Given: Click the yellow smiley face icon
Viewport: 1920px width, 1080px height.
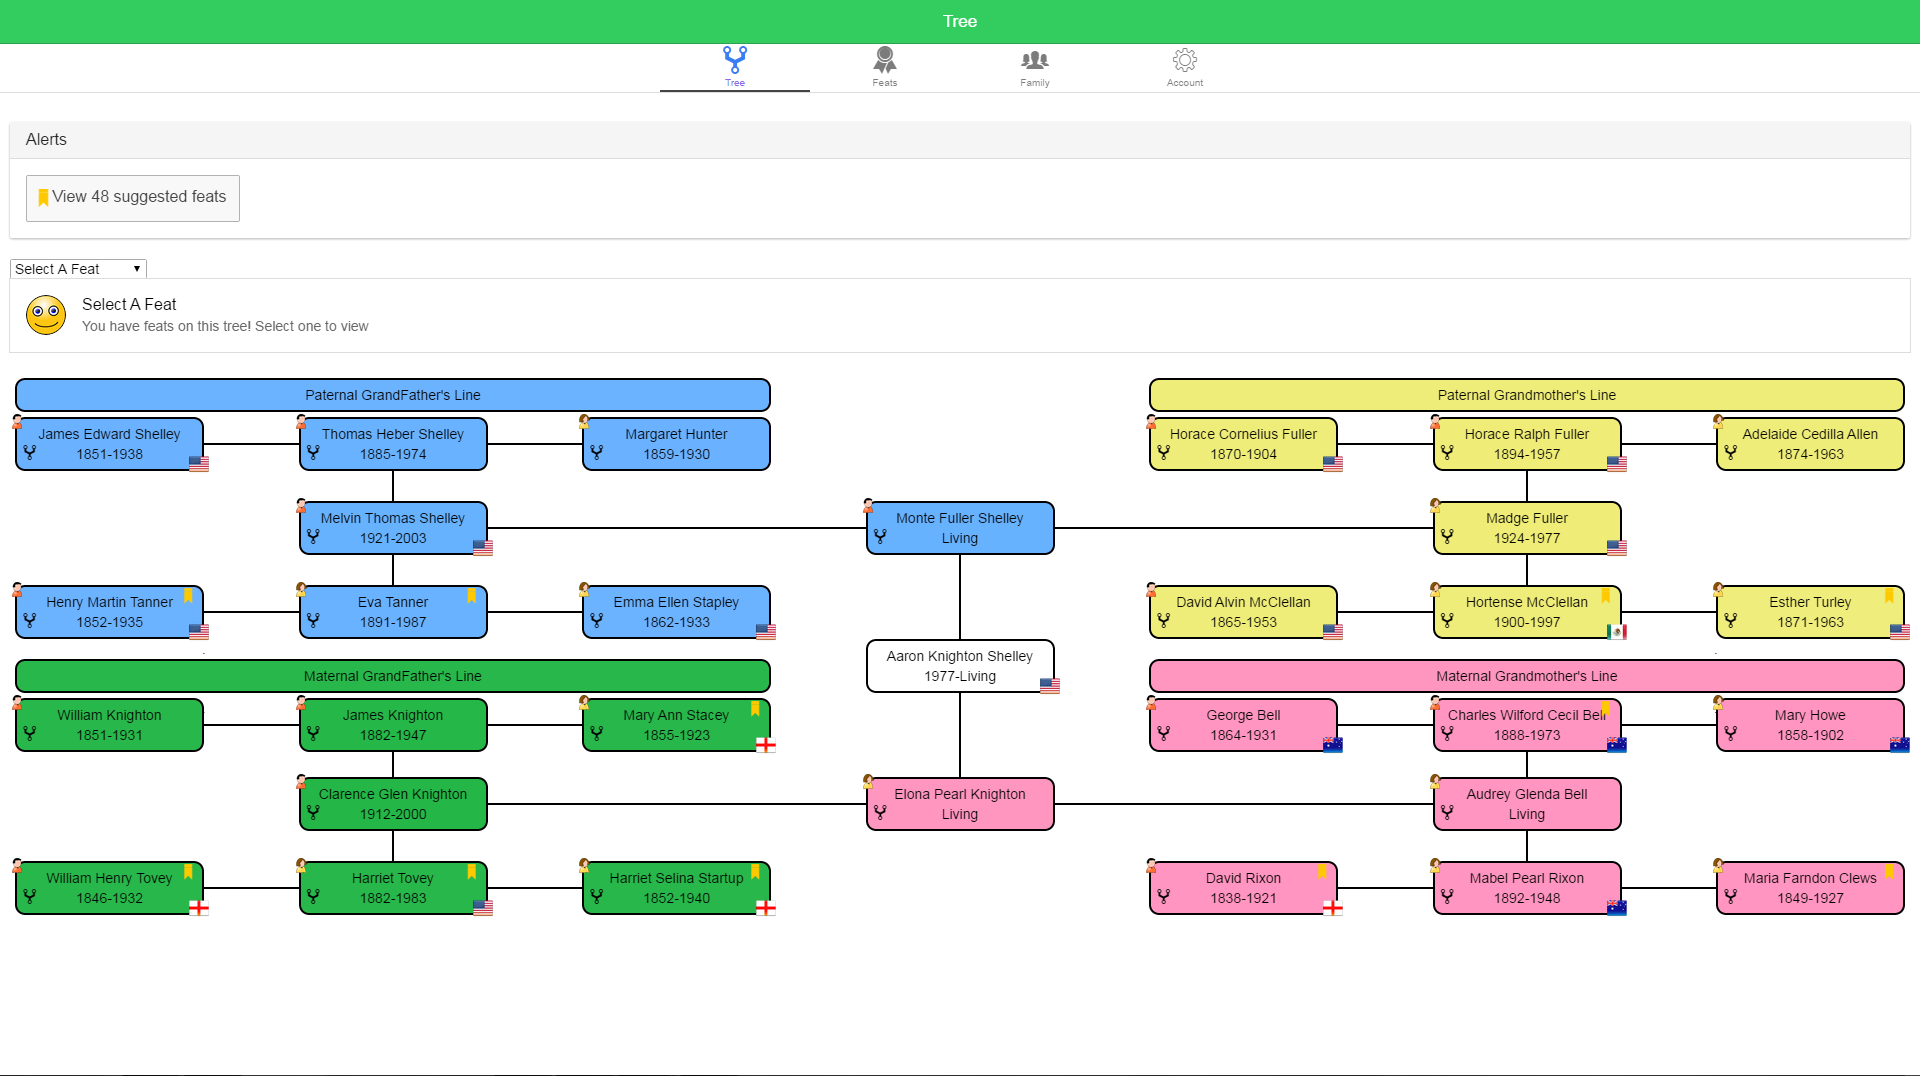Looking at the screenshot, I should (46, 315).
